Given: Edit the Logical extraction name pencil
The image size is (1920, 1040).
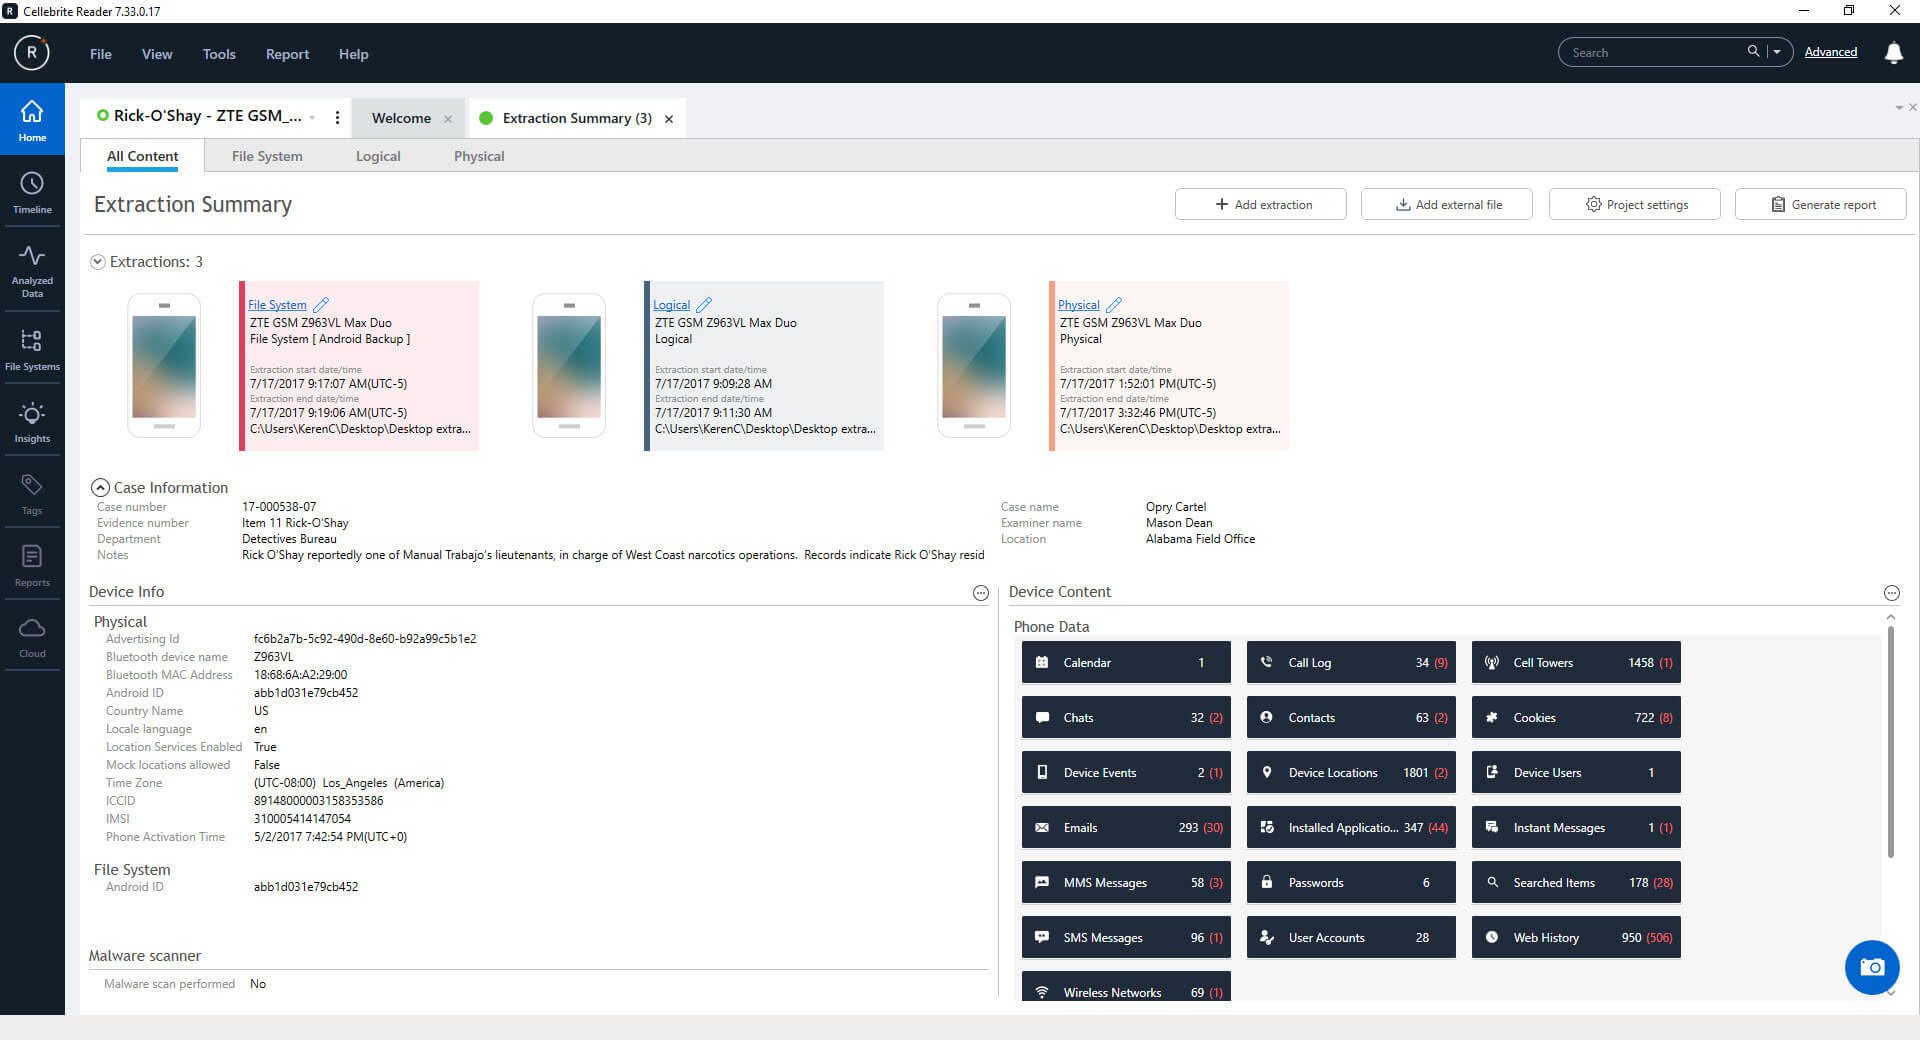Looking at the screenshot, I should [x=704, y=305].
